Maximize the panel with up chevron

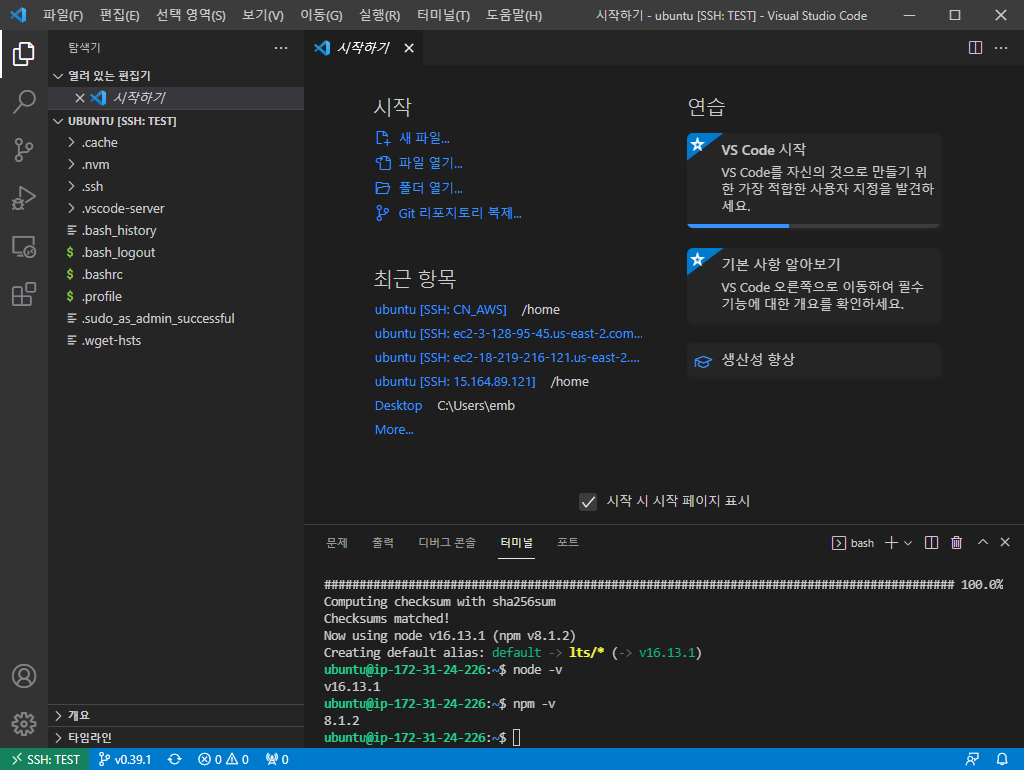coord(982,542)
